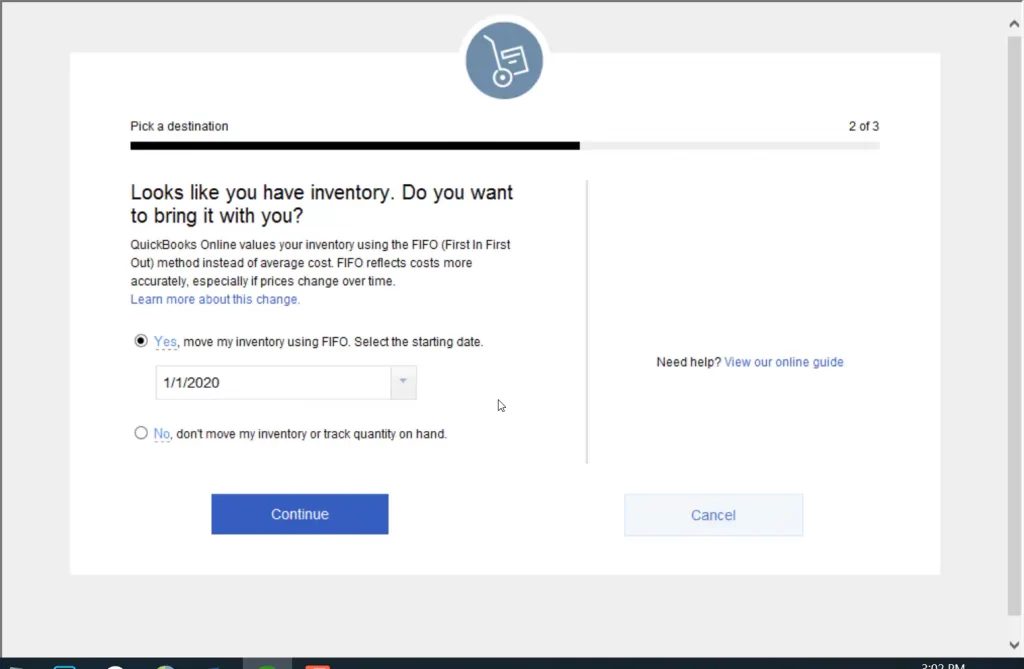Screen dimensions: 1024x669
Task: Click the 2 of 3 step counter
Action: point(863,126)
